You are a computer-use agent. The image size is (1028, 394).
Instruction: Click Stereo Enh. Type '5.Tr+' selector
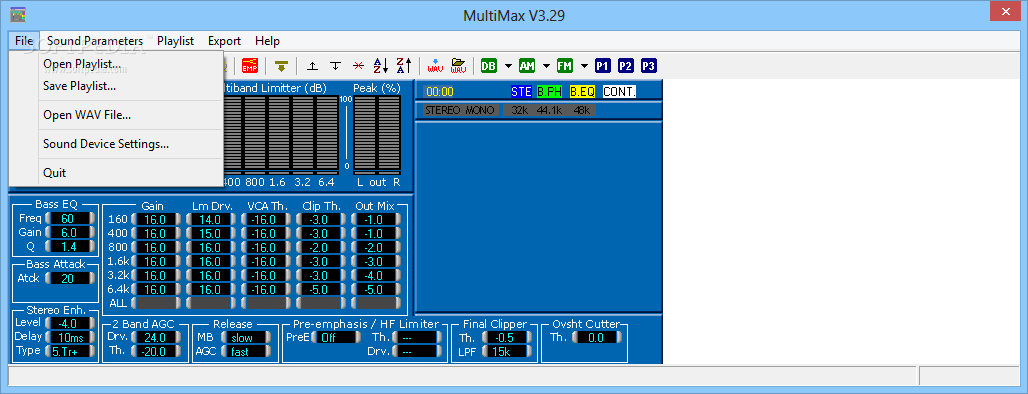click(x=69, y=351)
